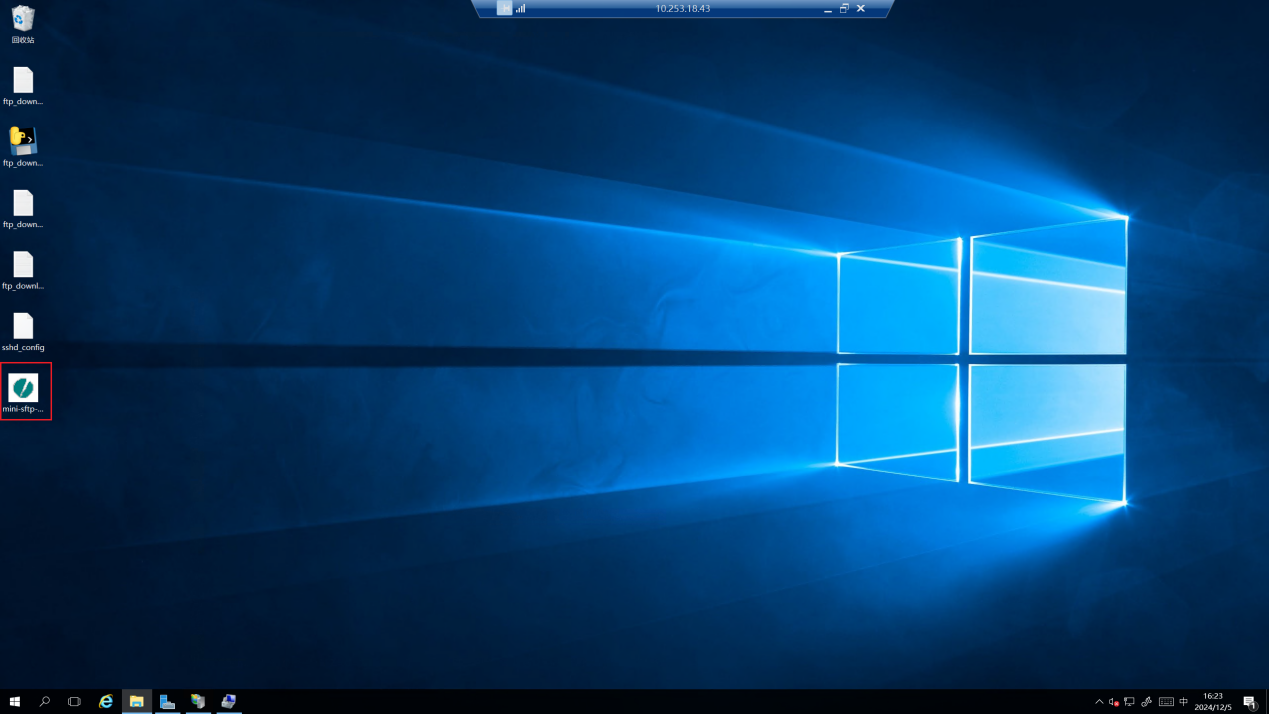The image size is (1269, 714).
Task: Open network status tray icon
Action: pyautogui.click(x=1130, y=702)
